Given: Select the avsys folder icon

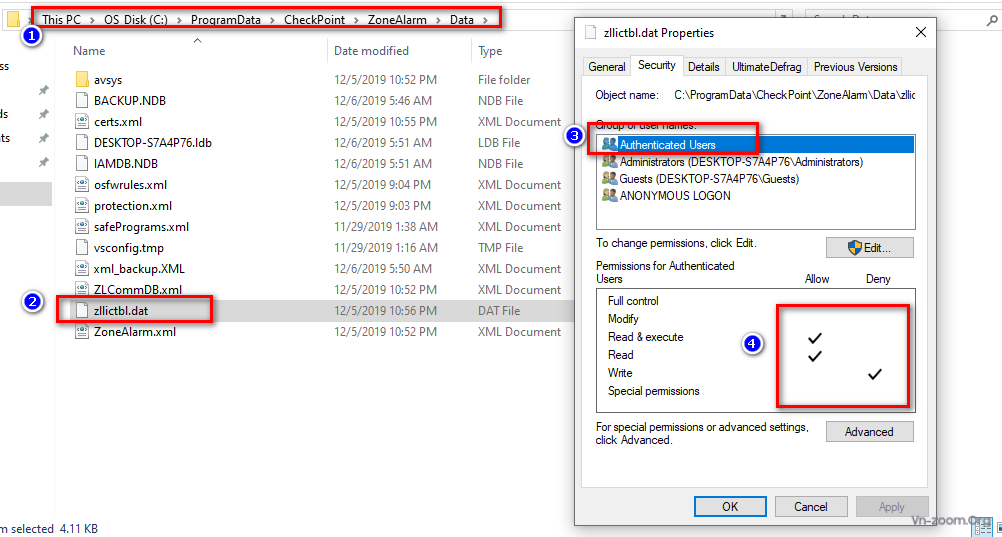Looking at the screenshot, I should pos(83,80).
